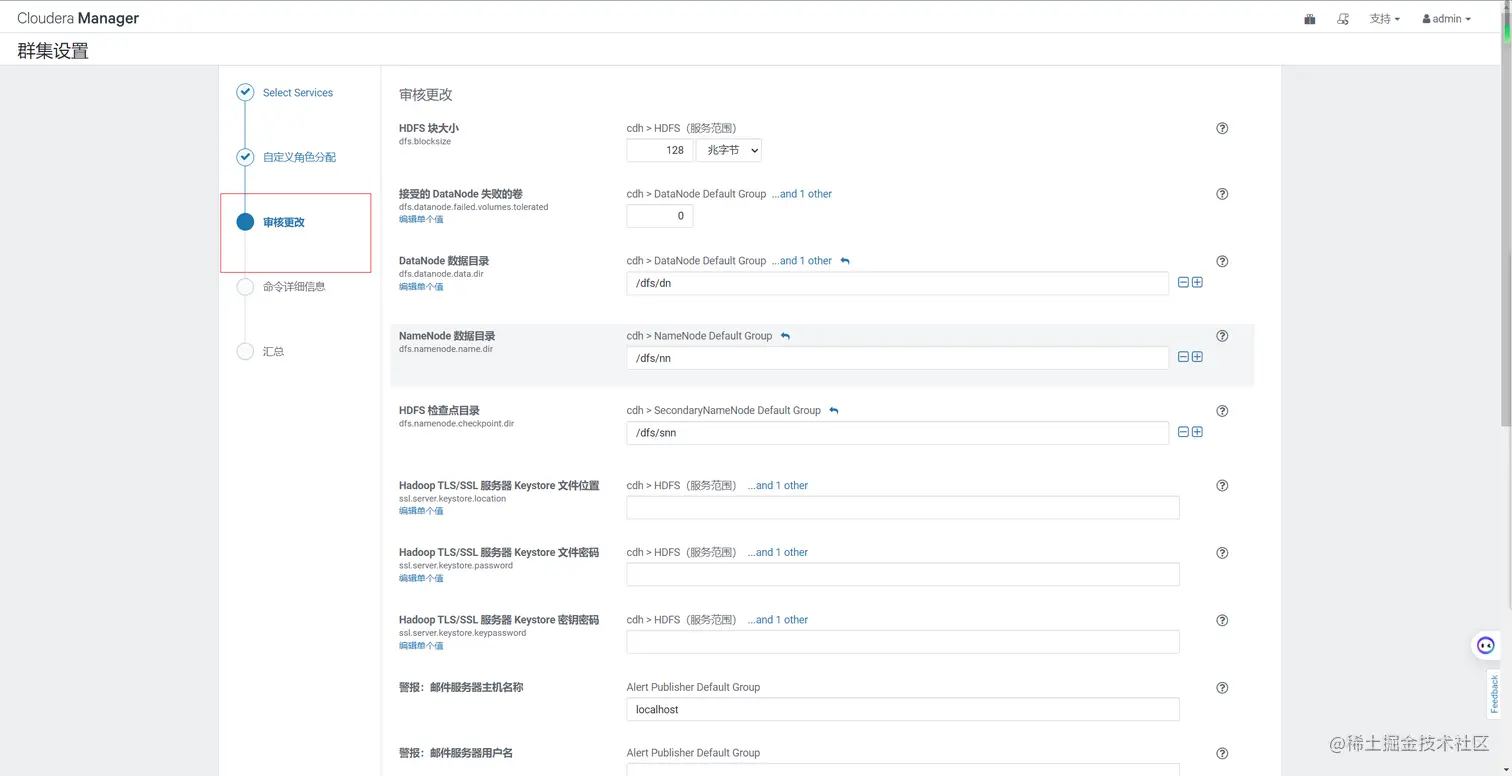
Task: Show help for Keystore 文件位置
Action: 1222,485
